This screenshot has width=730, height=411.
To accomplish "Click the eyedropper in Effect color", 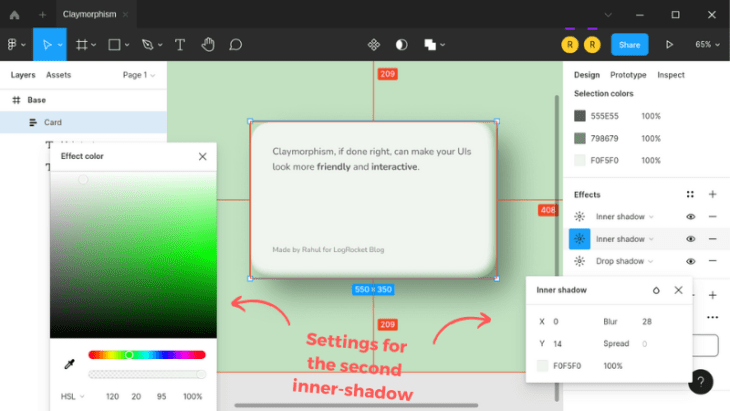I will (69, 364).
